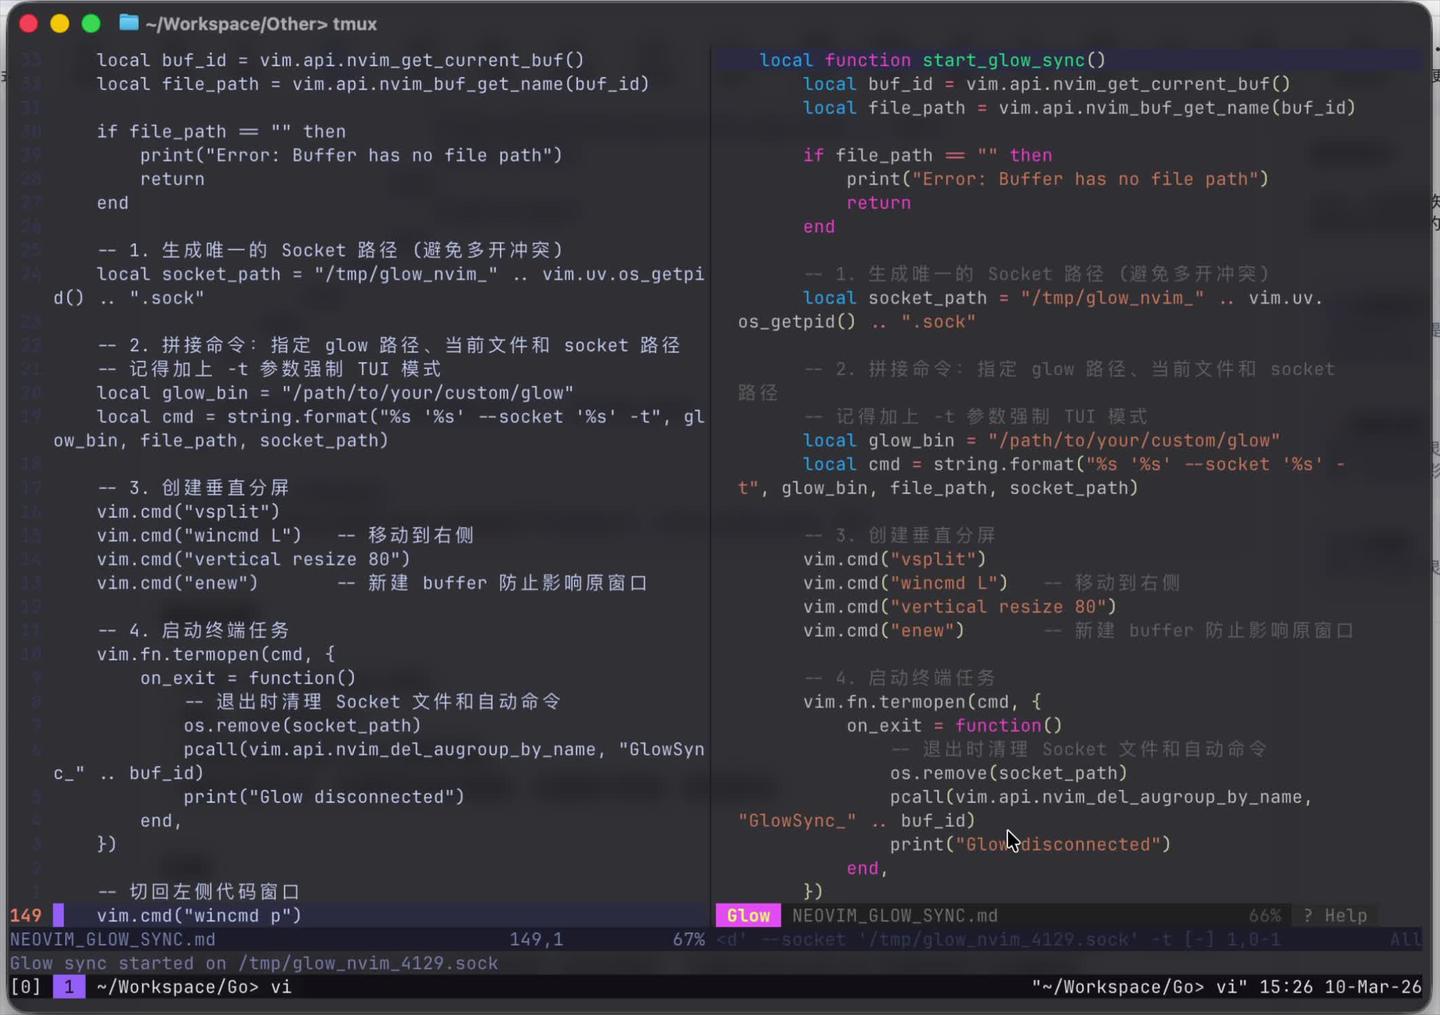
Task: Click the pink 'Glow' badge in Glow status bar
Action: point(749,916)
